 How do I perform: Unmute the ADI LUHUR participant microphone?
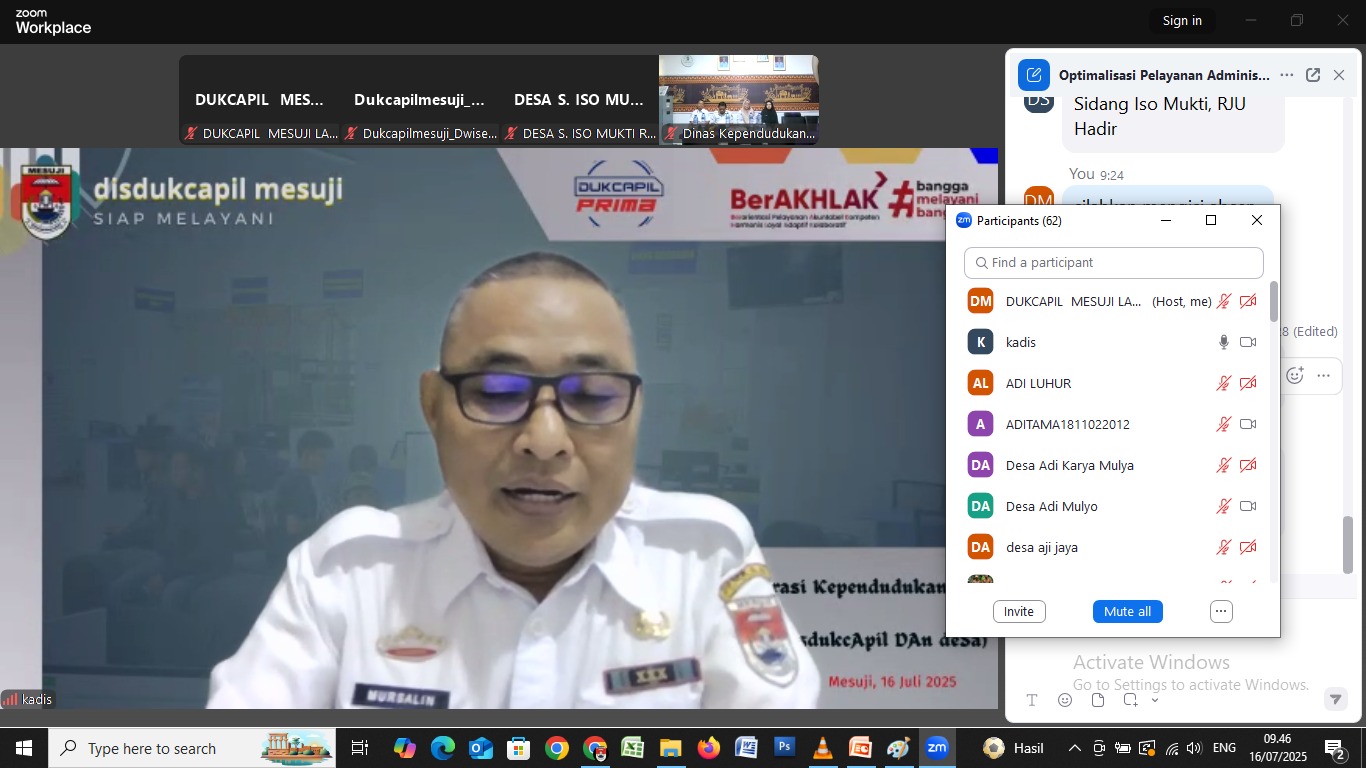point(1223,383)
